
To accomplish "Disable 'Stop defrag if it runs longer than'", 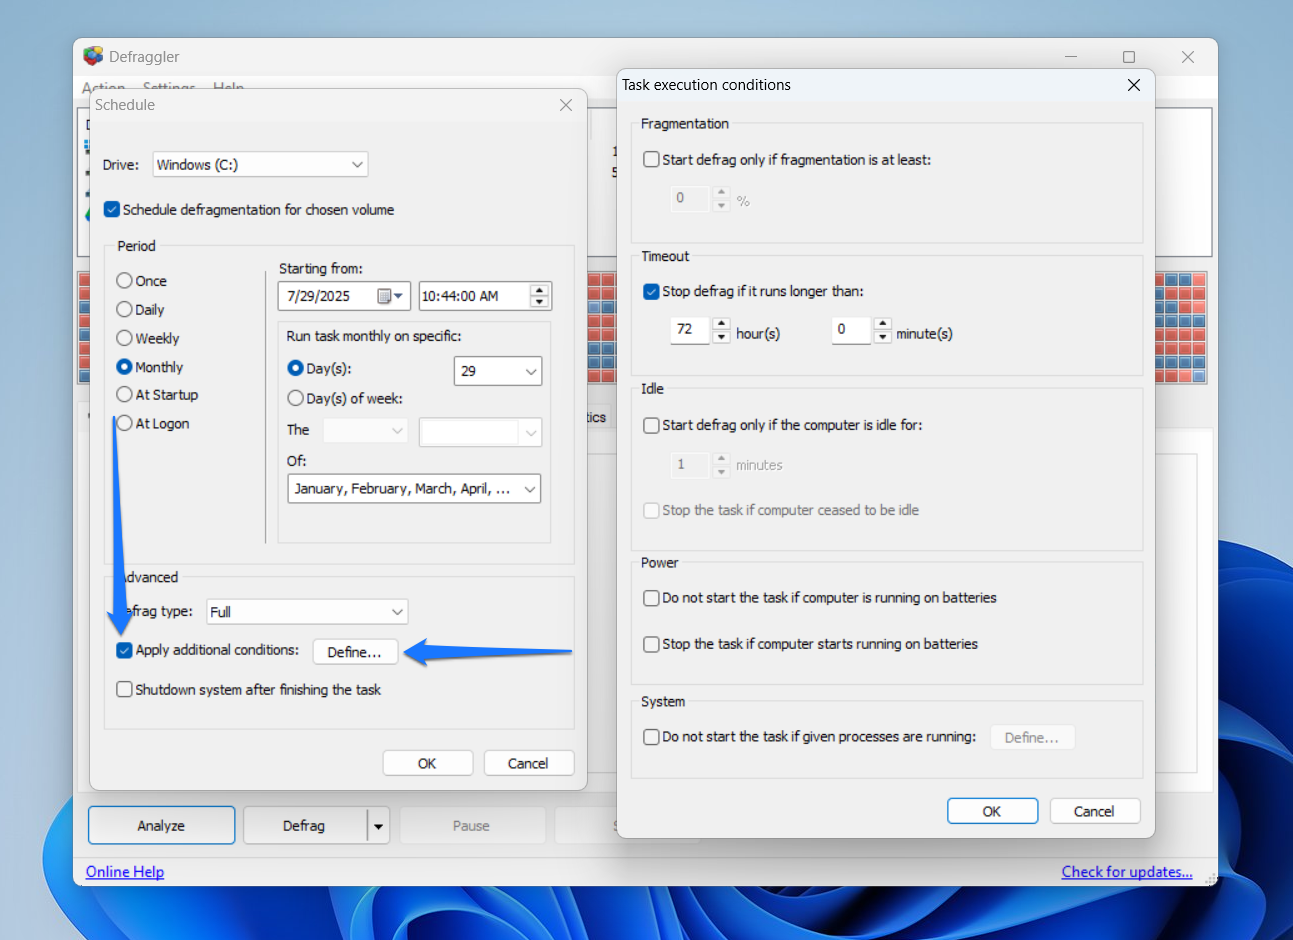I will point(649,291).
